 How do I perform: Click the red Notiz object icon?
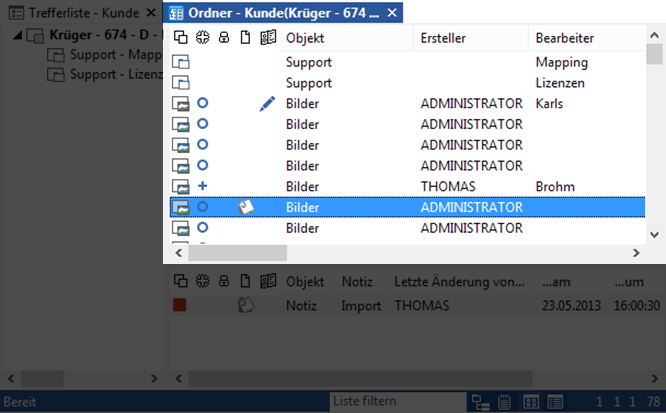[x=181, y=304]
